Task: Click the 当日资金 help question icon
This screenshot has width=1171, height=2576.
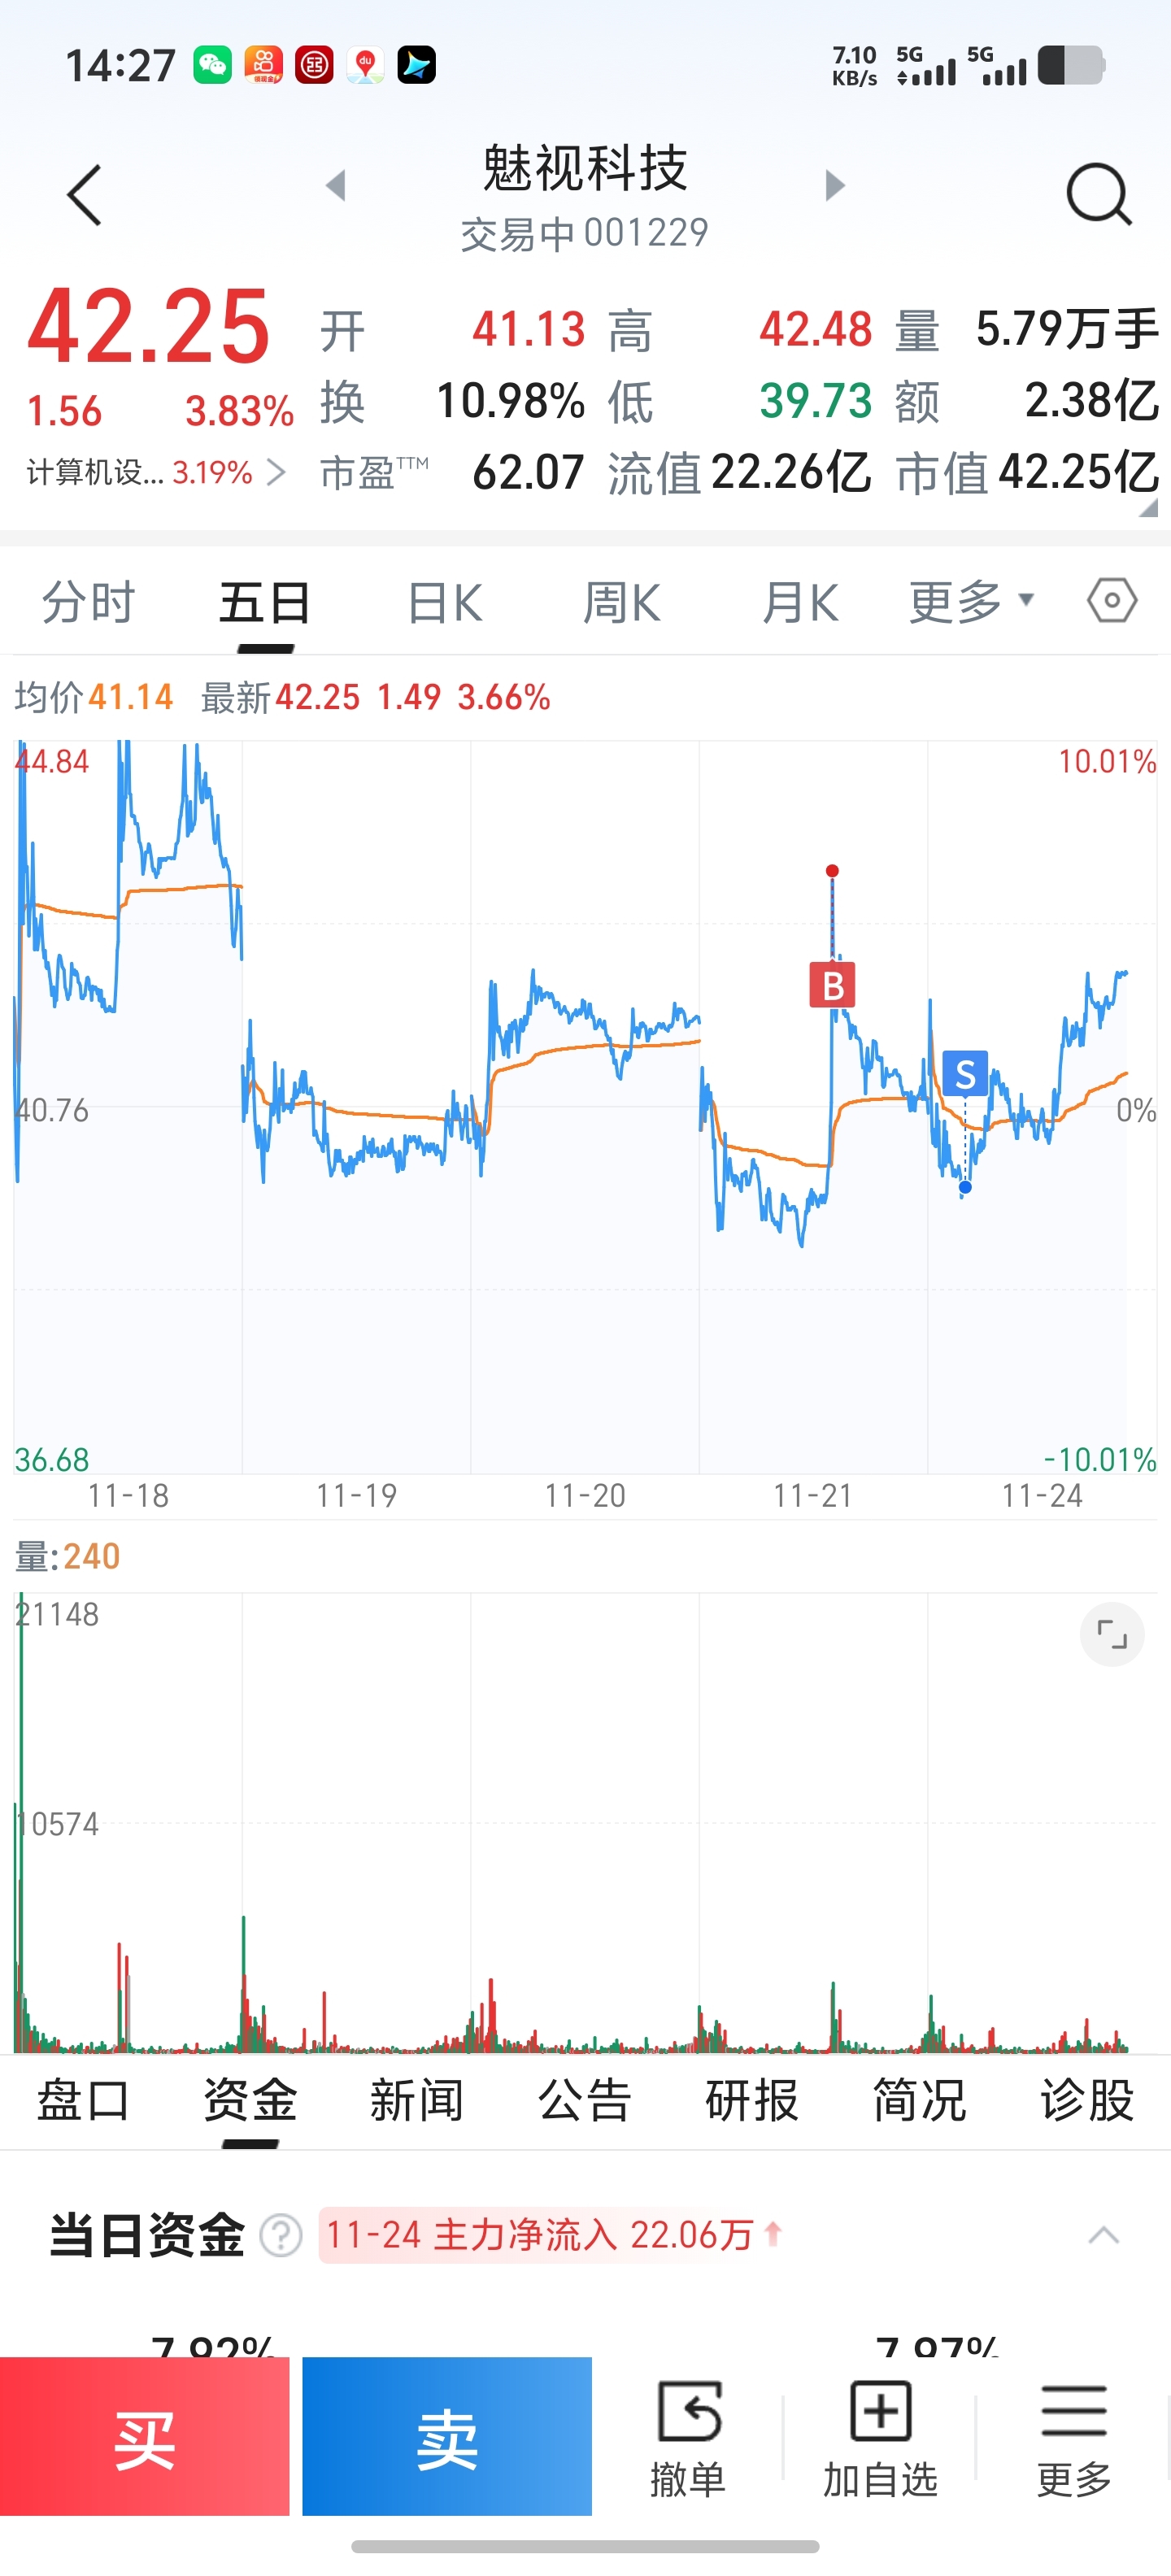Action: tap(281, 2235)
